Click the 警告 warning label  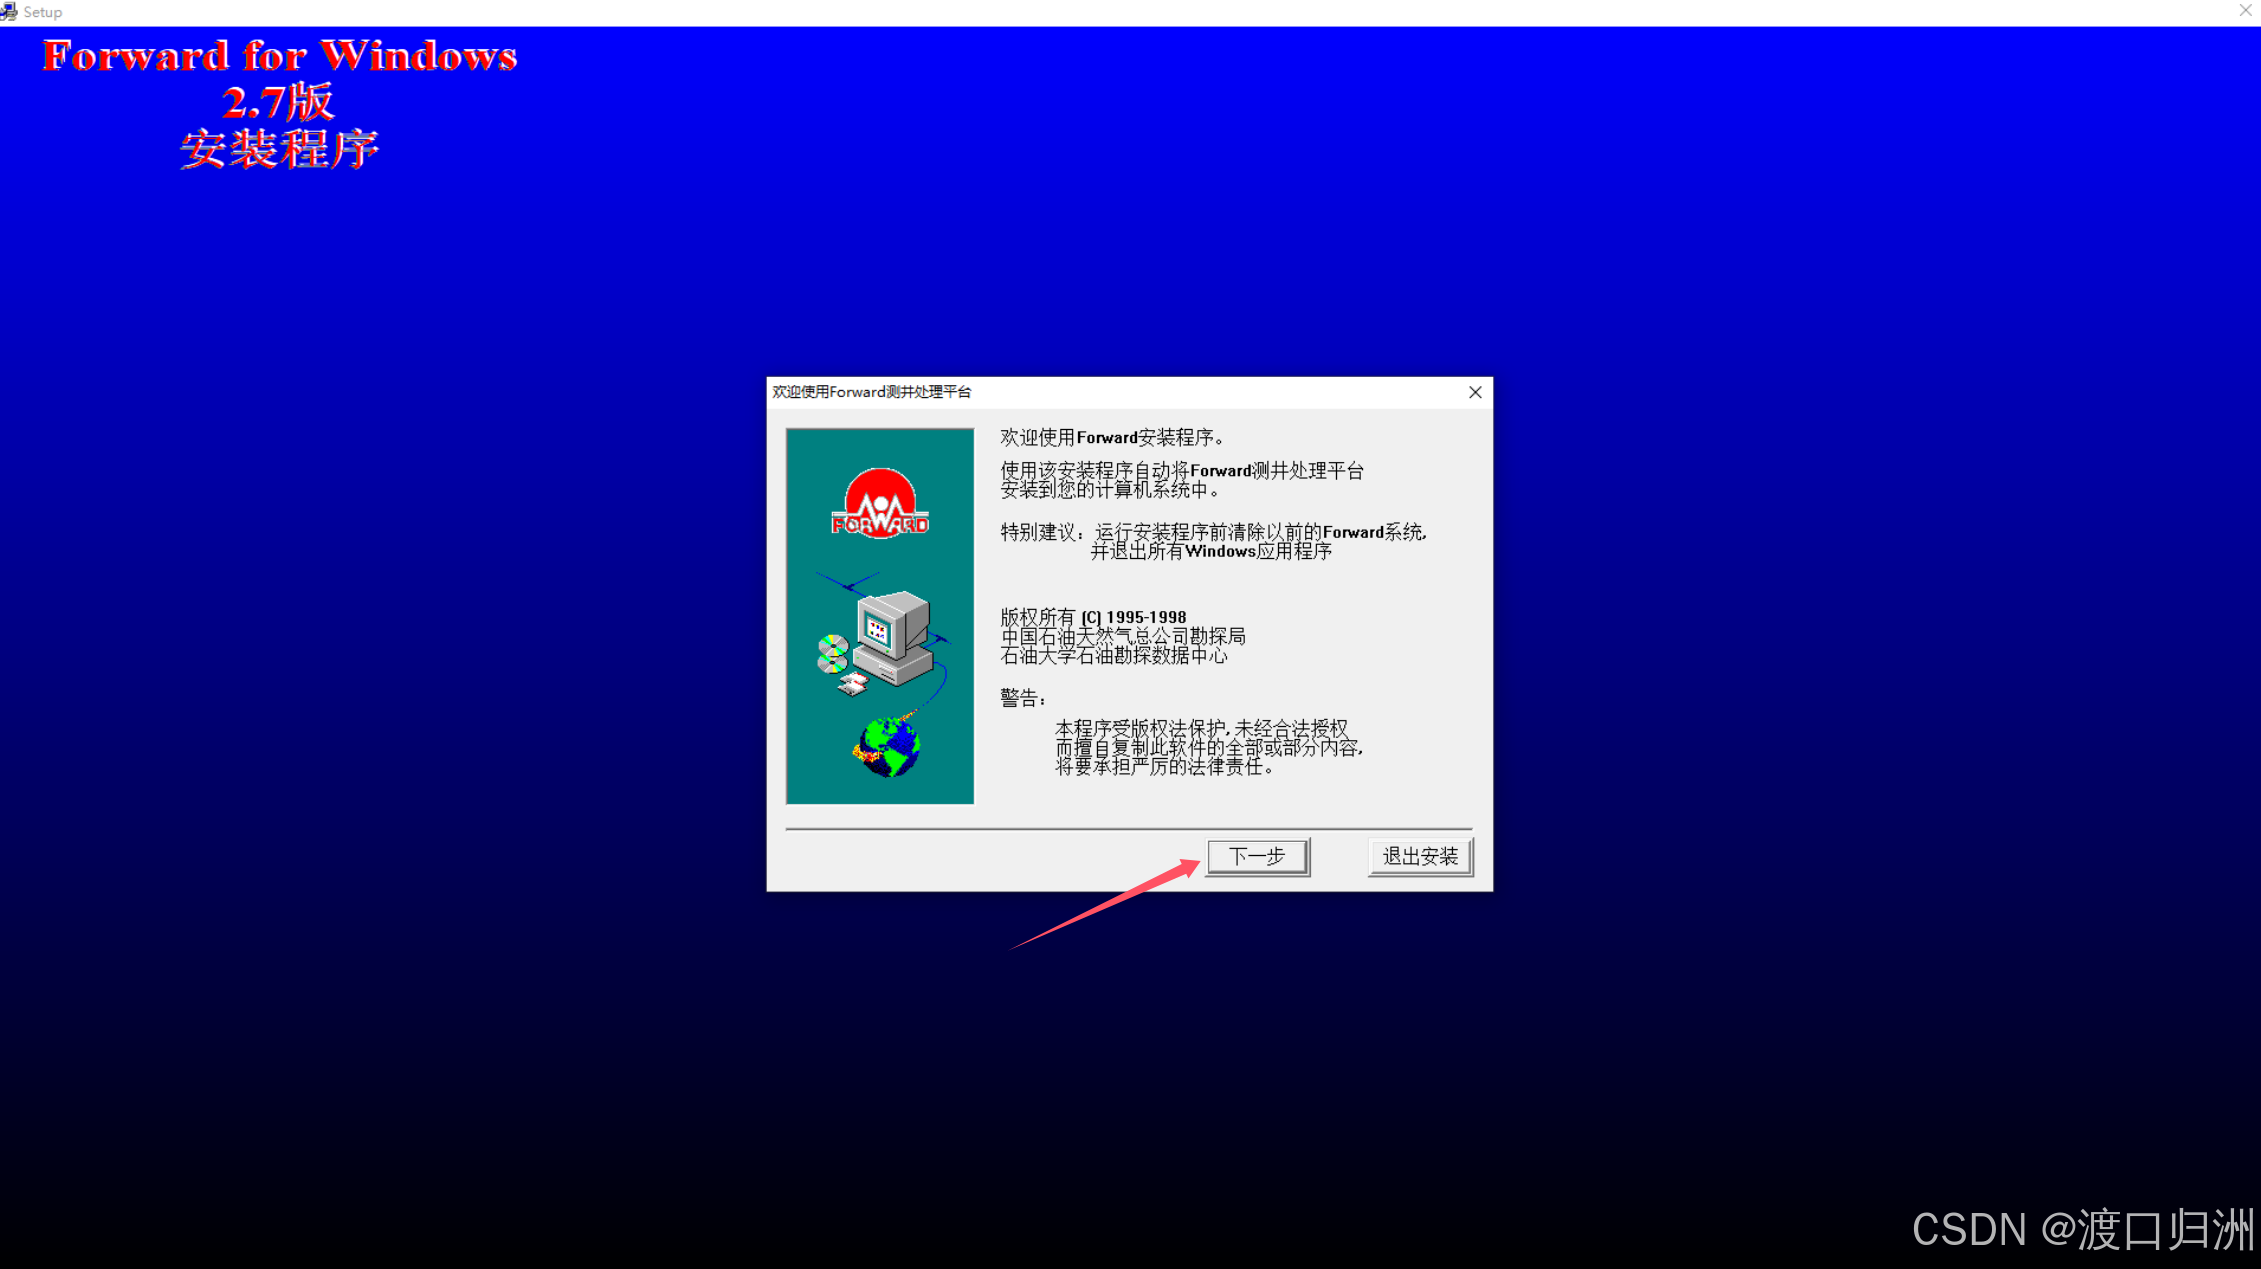click(1022, 698)
